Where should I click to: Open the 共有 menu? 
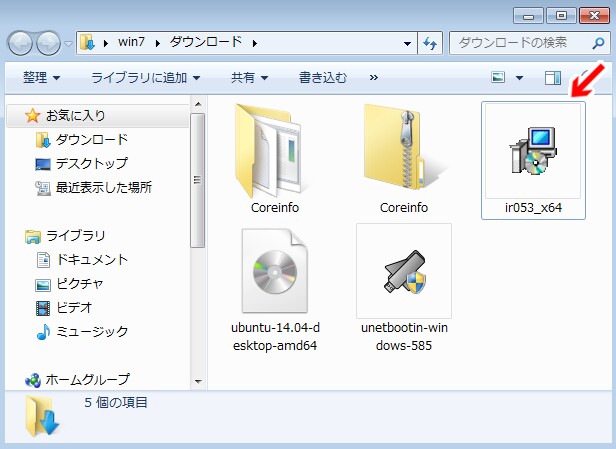(250, 77)
